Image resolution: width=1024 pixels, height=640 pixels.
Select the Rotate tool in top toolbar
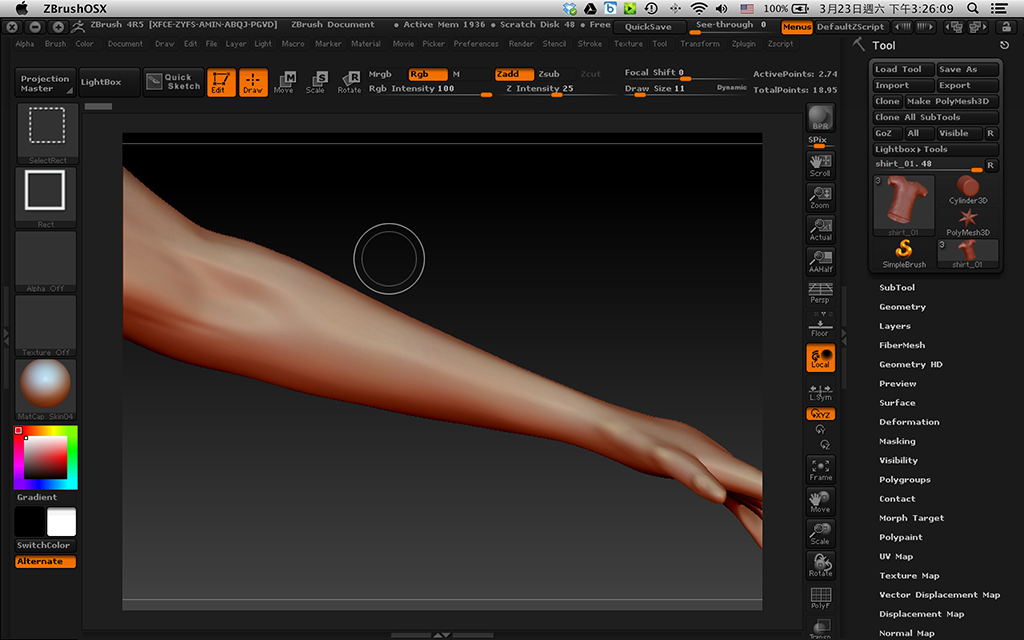coord(349,82)
